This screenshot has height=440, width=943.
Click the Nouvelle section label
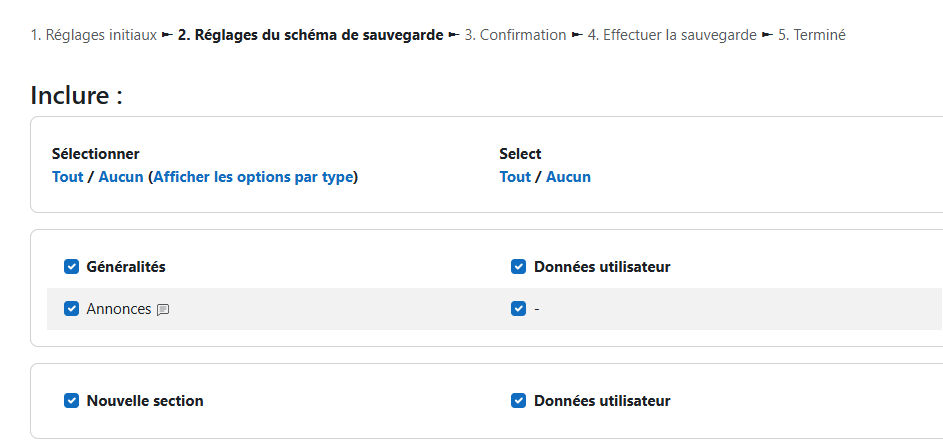point(145,400)
